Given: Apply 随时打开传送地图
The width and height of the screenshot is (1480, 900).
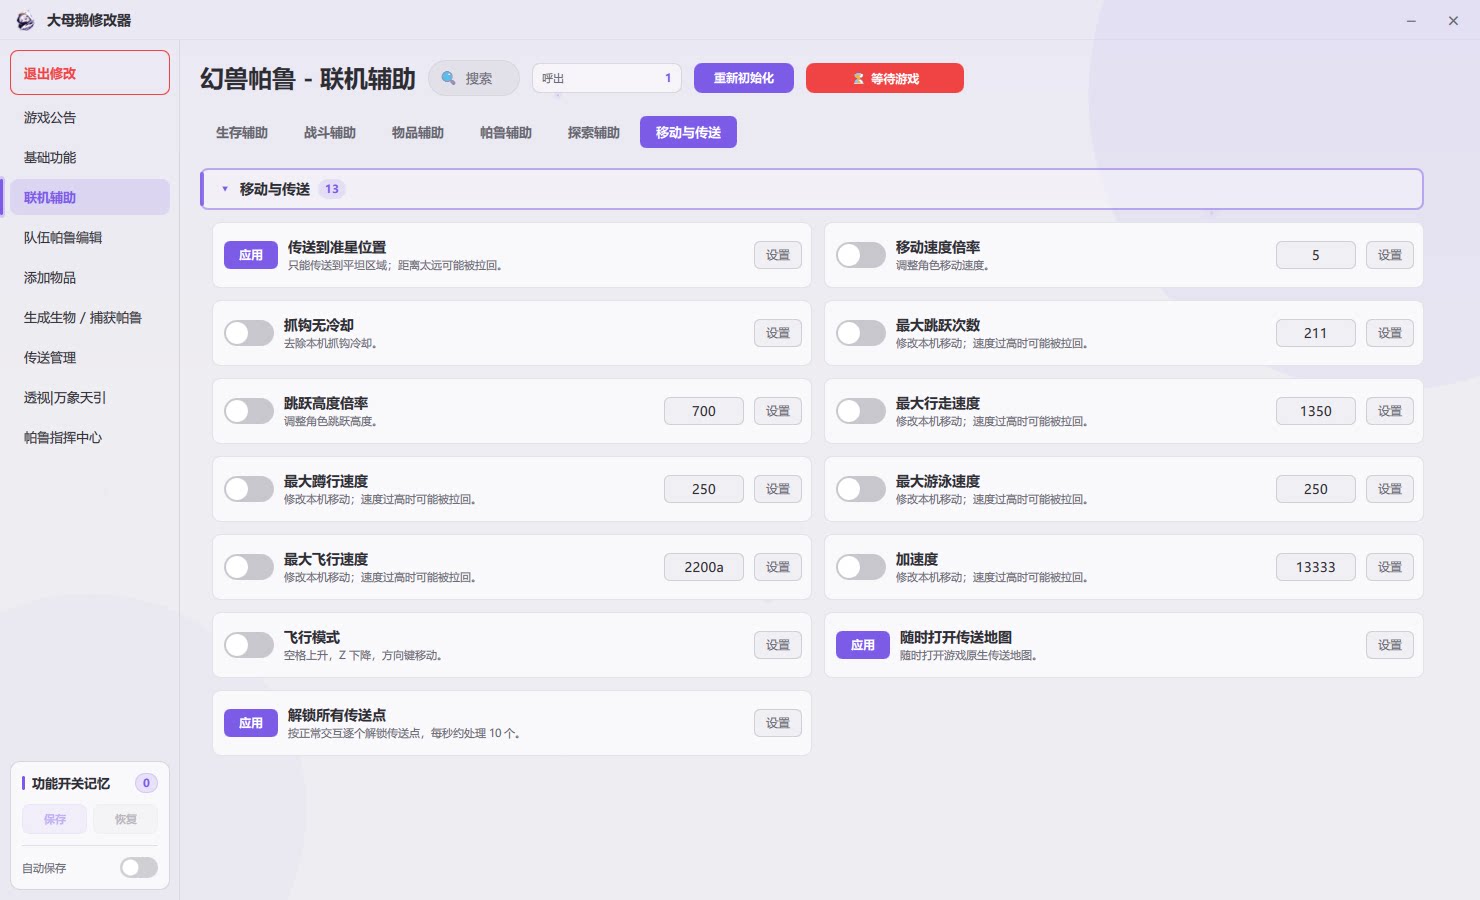Looking at the screenshot, I should (x=863, y=645).
